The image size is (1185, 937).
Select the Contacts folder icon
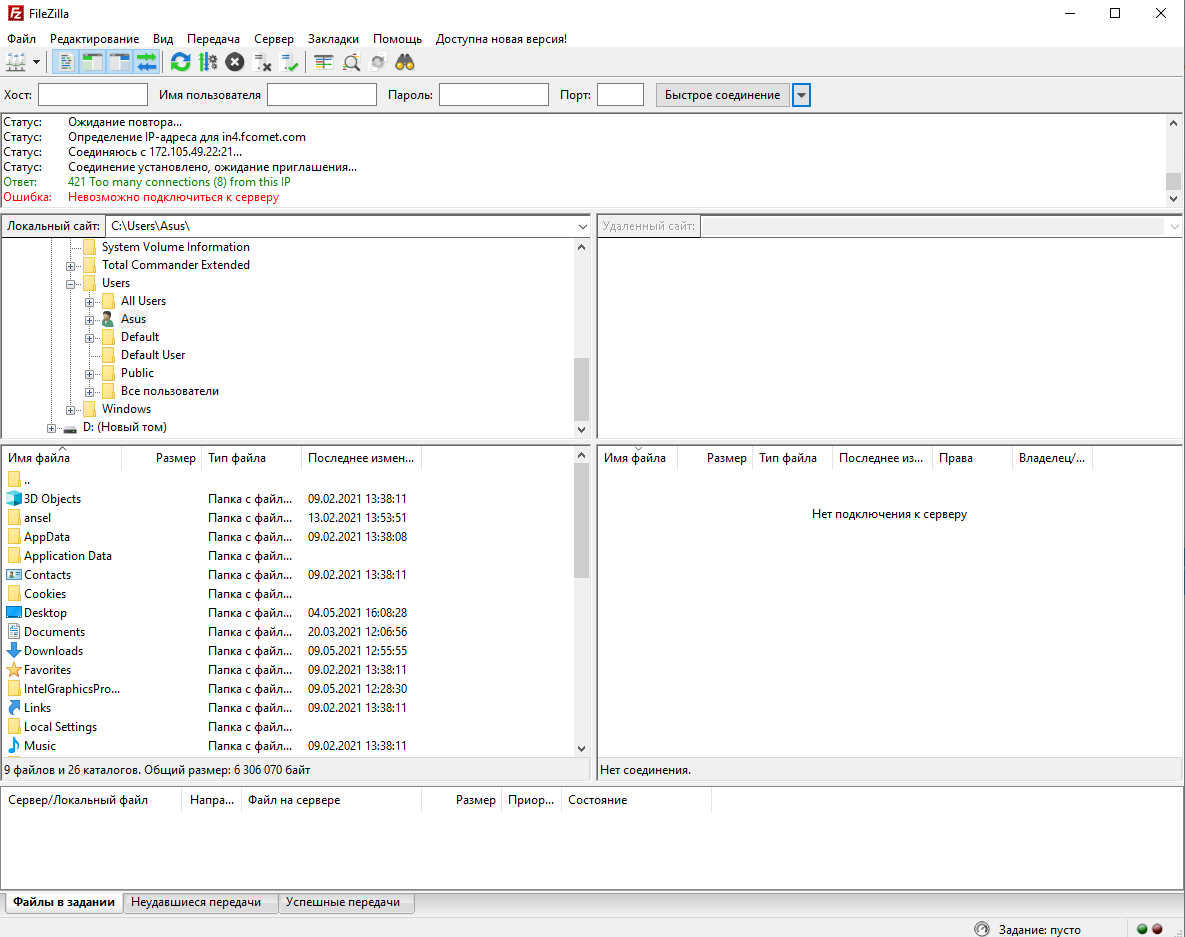pyautogui.click(x=14, y=574)
